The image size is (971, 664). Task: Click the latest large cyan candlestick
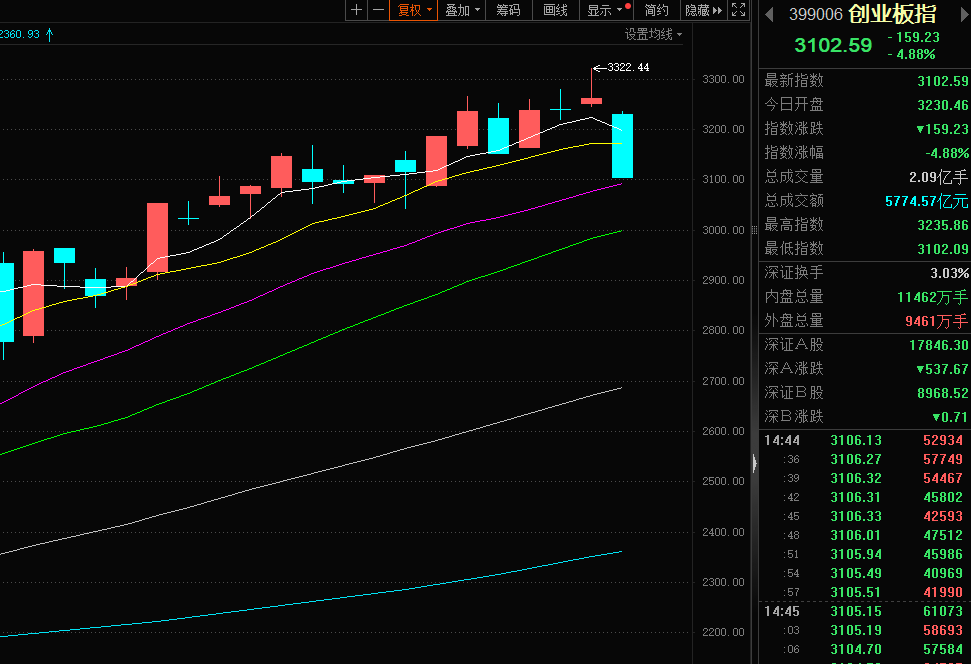[x=622, y=146]
